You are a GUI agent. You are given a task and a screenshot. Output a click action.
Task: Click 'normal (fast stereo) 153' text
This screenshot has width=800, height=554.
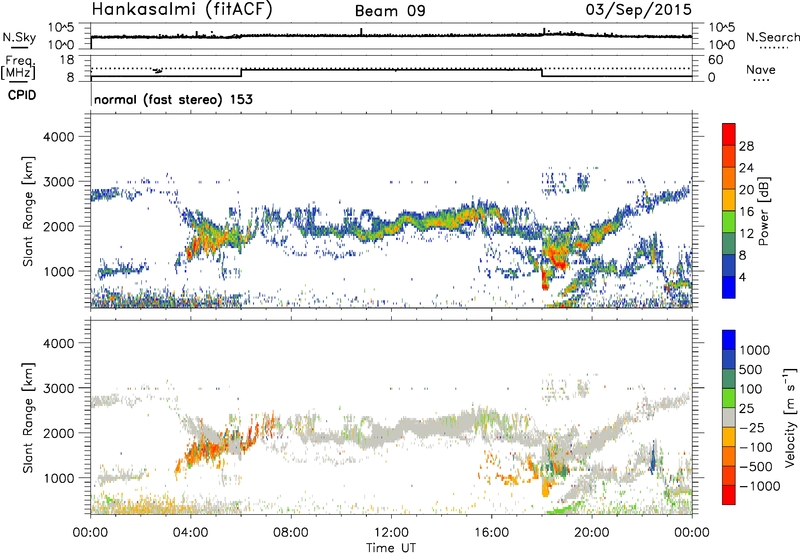click(173, 99)
